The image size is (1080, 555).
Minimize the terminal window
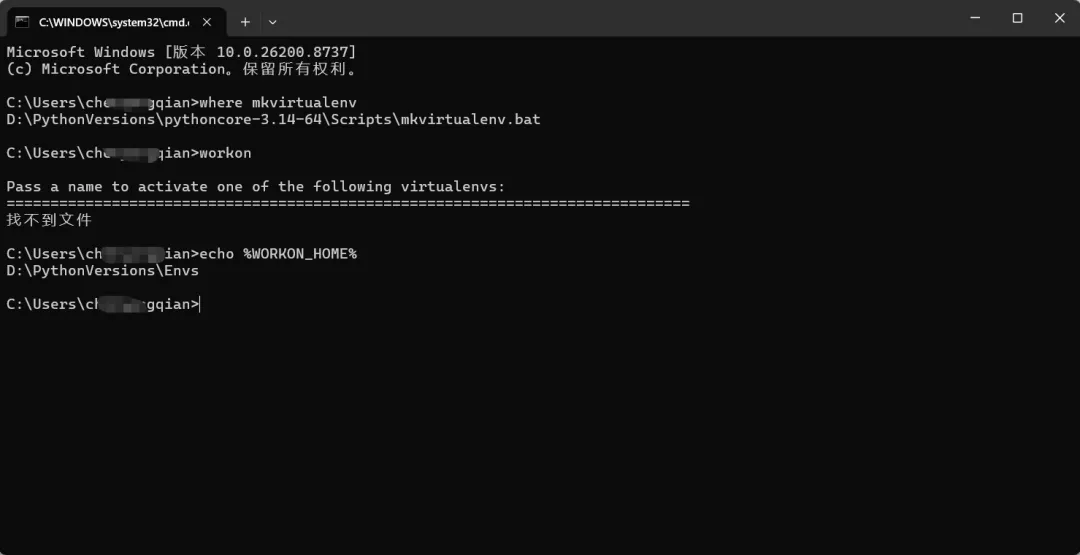point(975,19)
